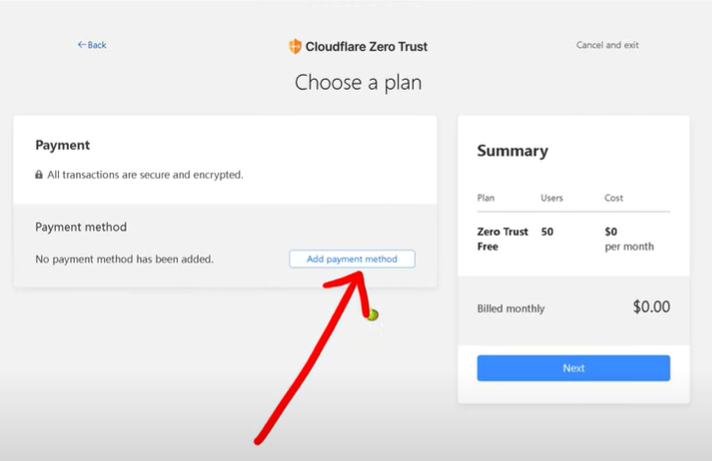Click the Billed monthly label
The width and height of the screenshot is (712, 461).
pyautogui.click(x=511, y=308)
